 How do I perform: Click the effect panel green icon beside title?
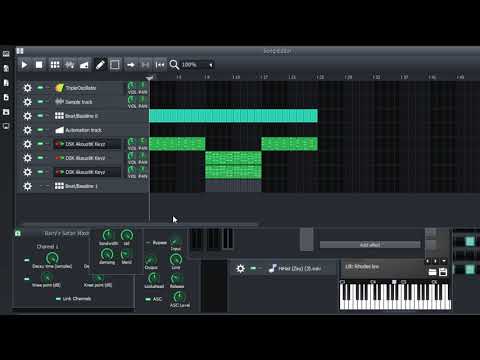[18, 234]
